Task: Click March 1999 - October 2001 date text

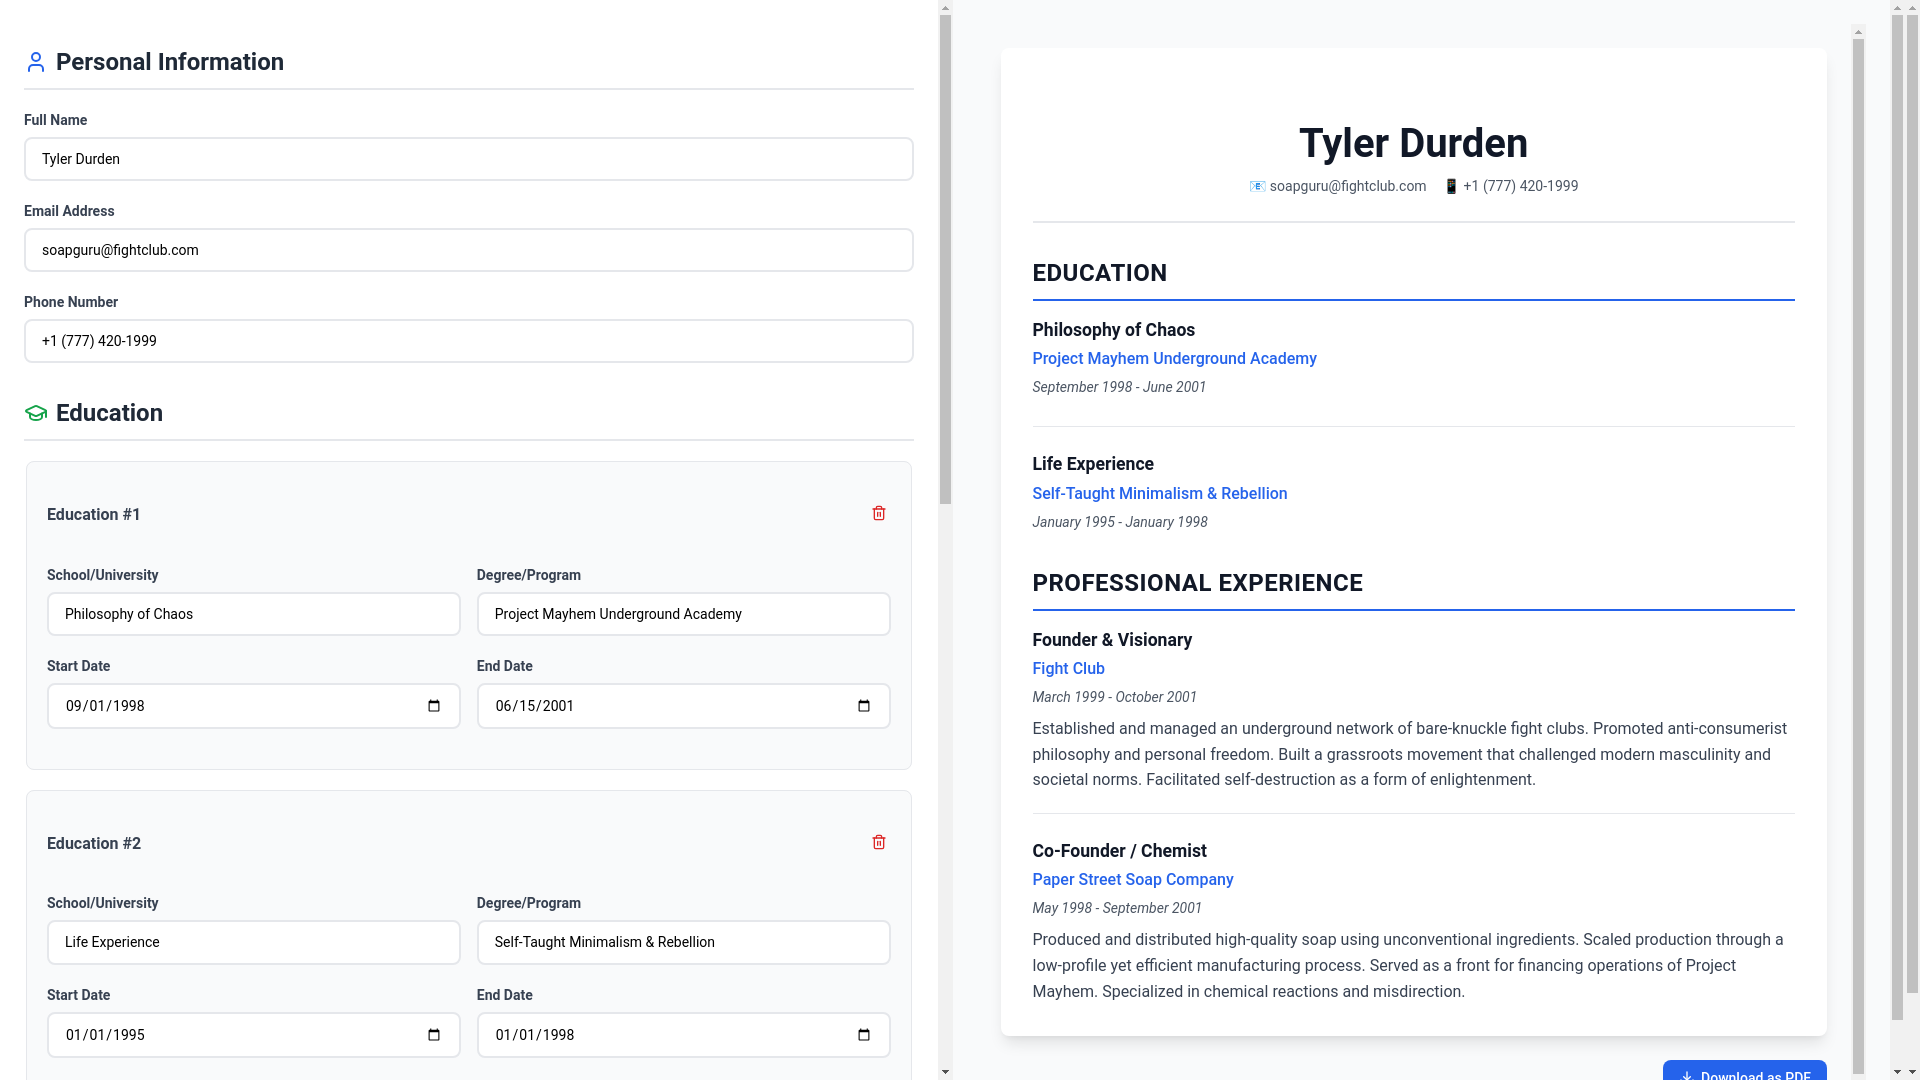Action: 1114,697
